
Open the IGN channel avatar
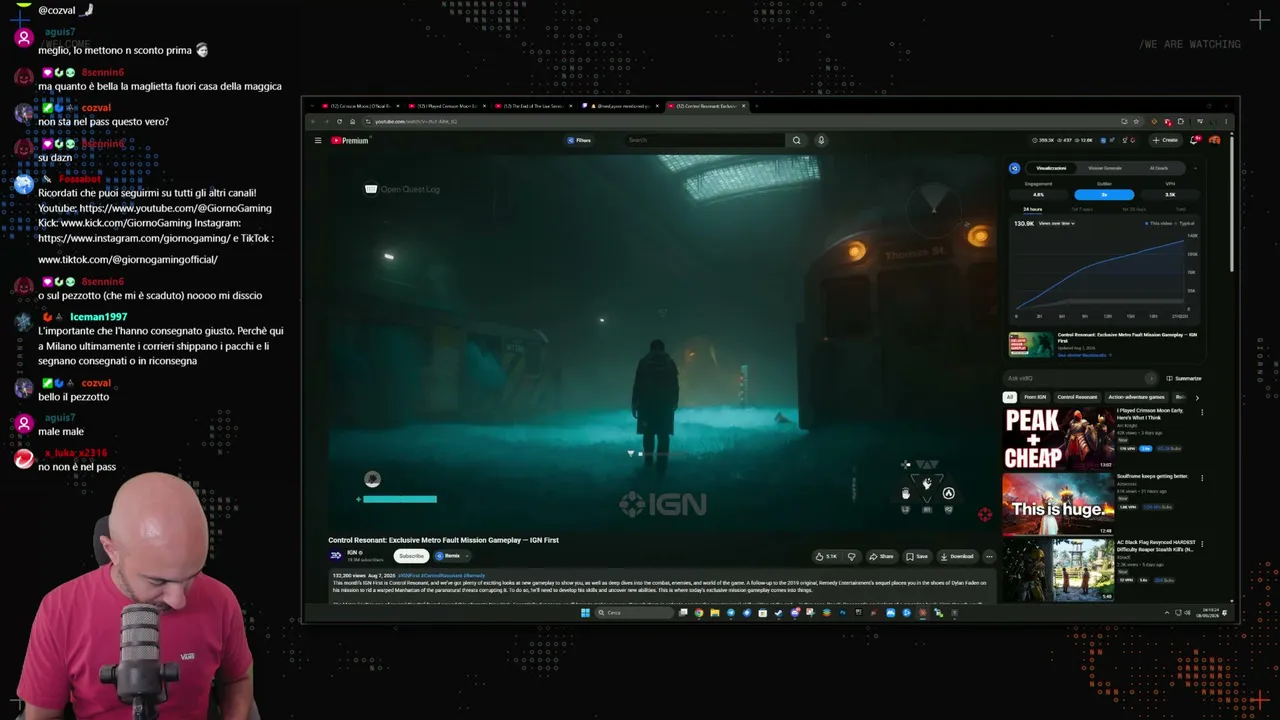click(336, 555)
